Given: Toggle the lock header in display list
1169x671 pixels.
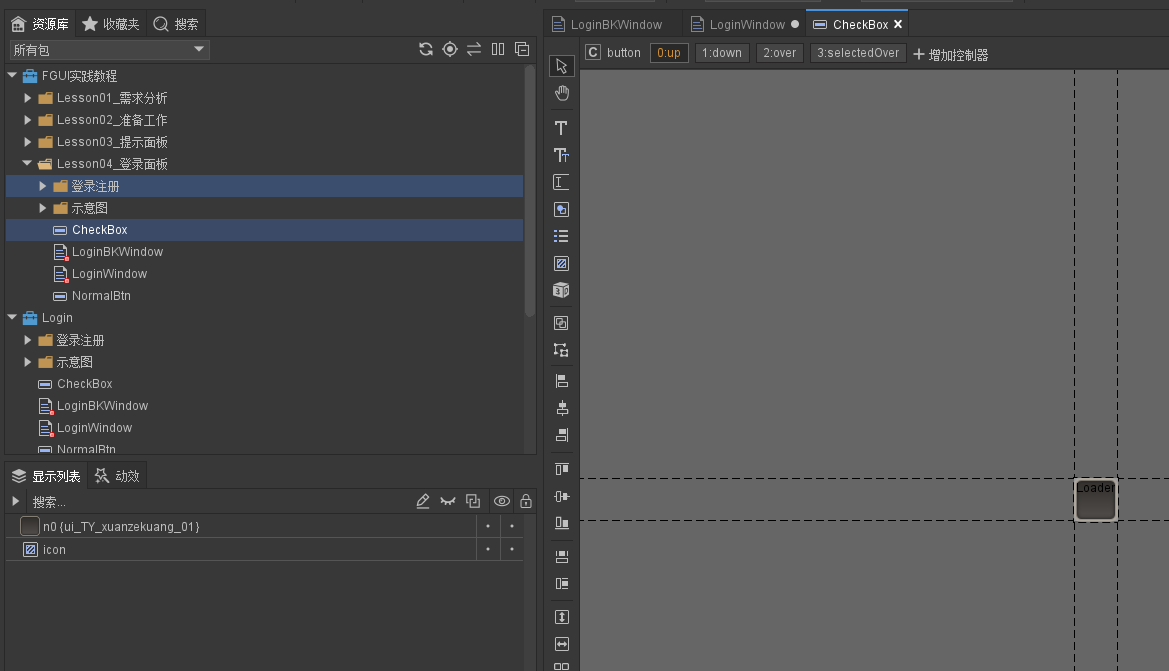Looking at the screenshot, I should pyautogui.click(x=526, y=501).
